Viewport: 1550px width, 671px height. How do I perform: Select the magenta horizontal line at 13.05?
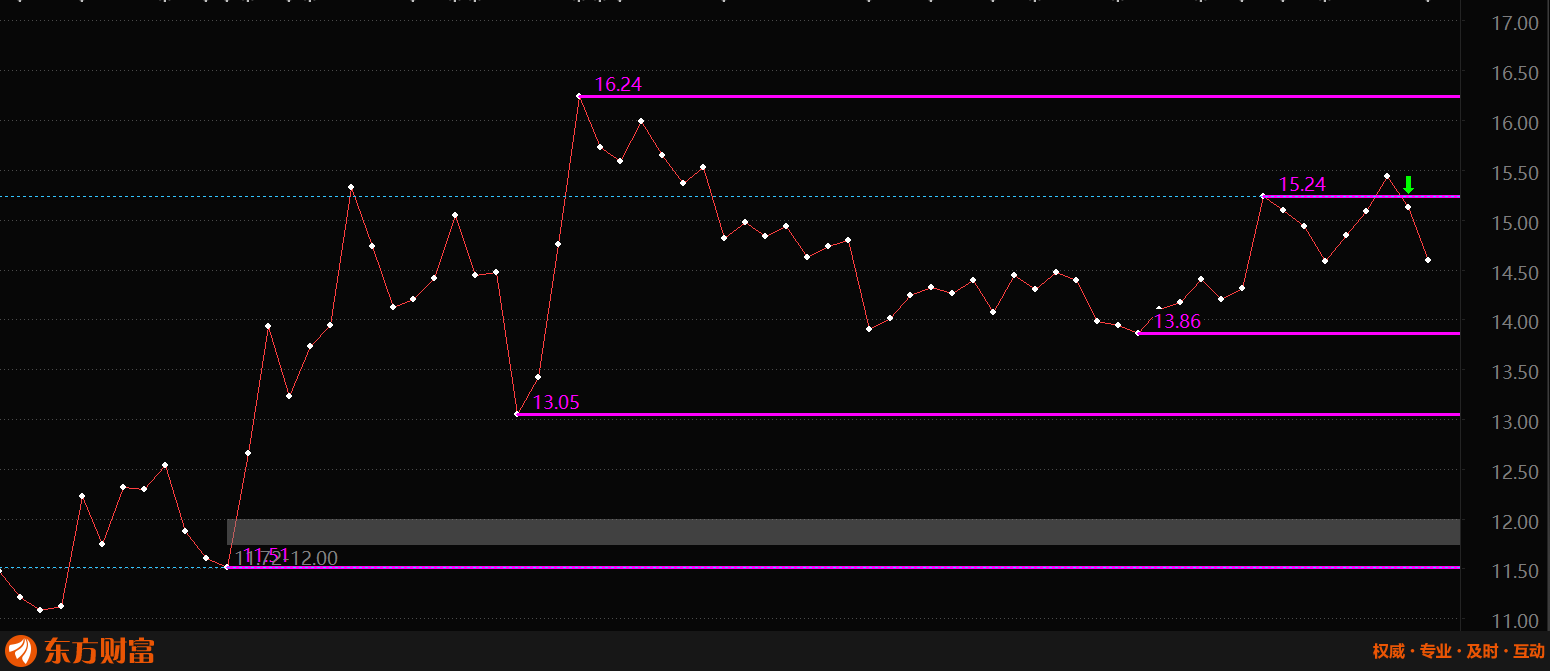[988, 414]
